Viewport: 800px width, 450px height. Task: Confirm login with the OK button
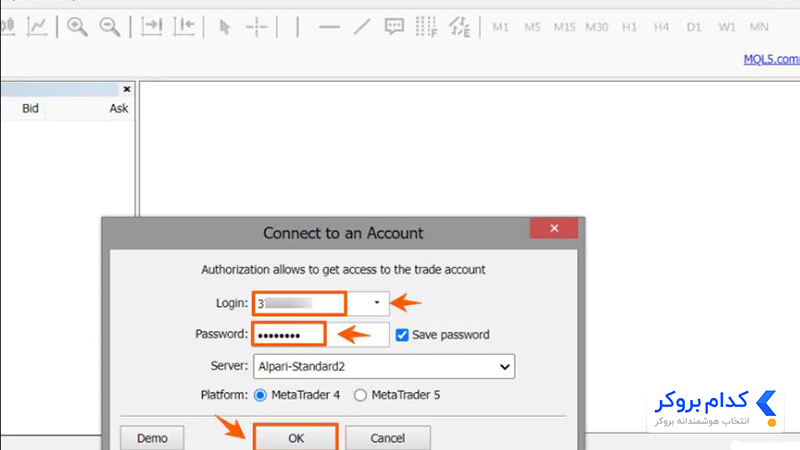coord(296,438)
